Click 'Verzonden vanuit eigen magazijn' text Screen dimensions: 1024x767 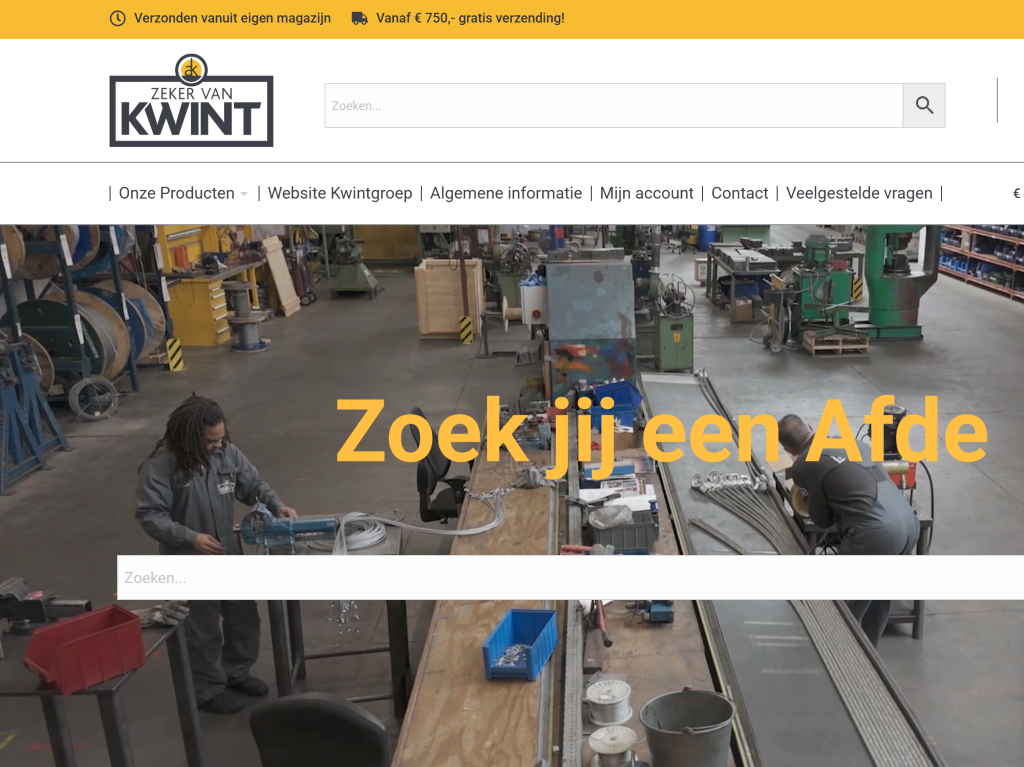(232, 18)
